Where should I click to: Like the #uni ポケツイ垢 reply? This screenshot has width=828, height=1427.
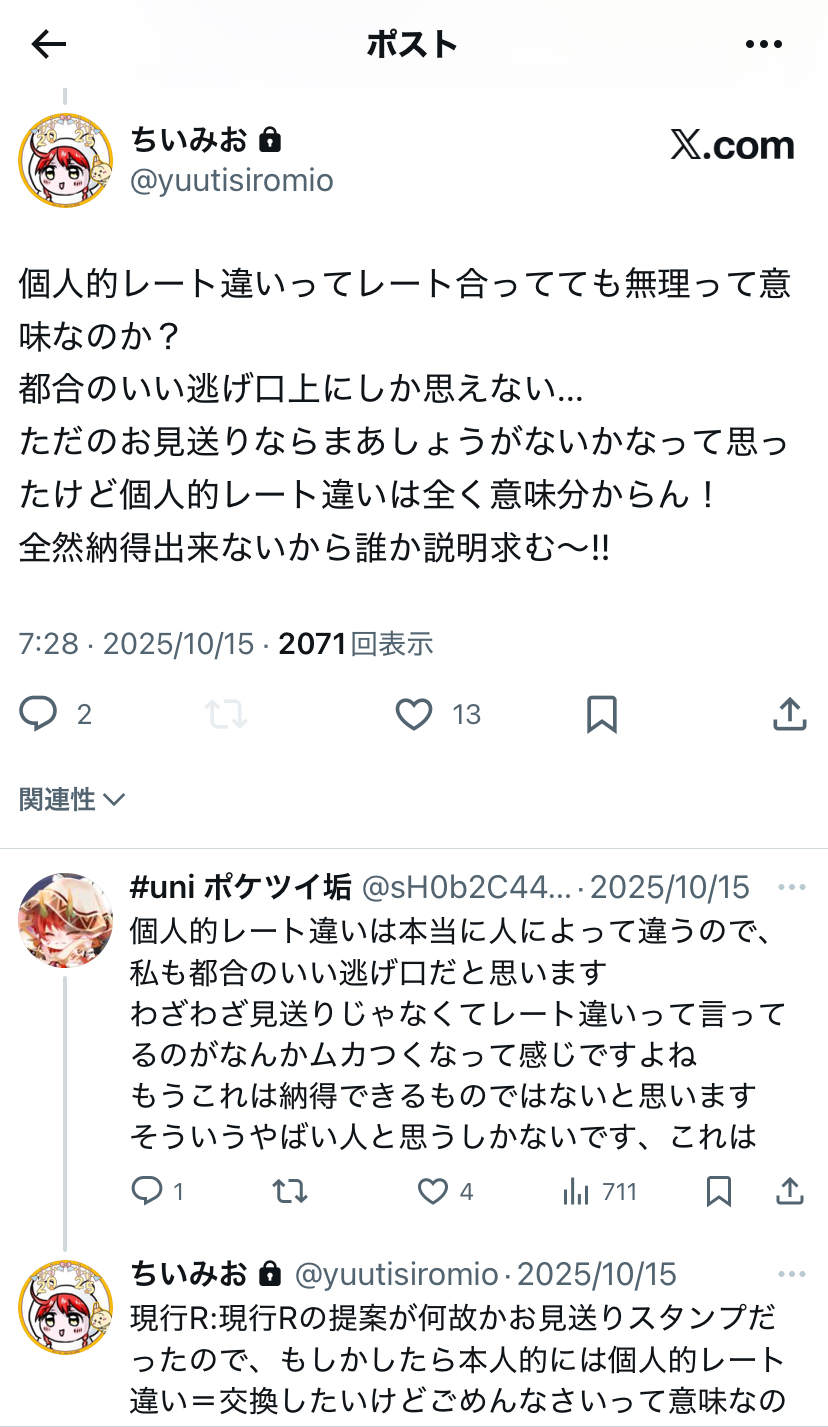tap(432, 1191)
